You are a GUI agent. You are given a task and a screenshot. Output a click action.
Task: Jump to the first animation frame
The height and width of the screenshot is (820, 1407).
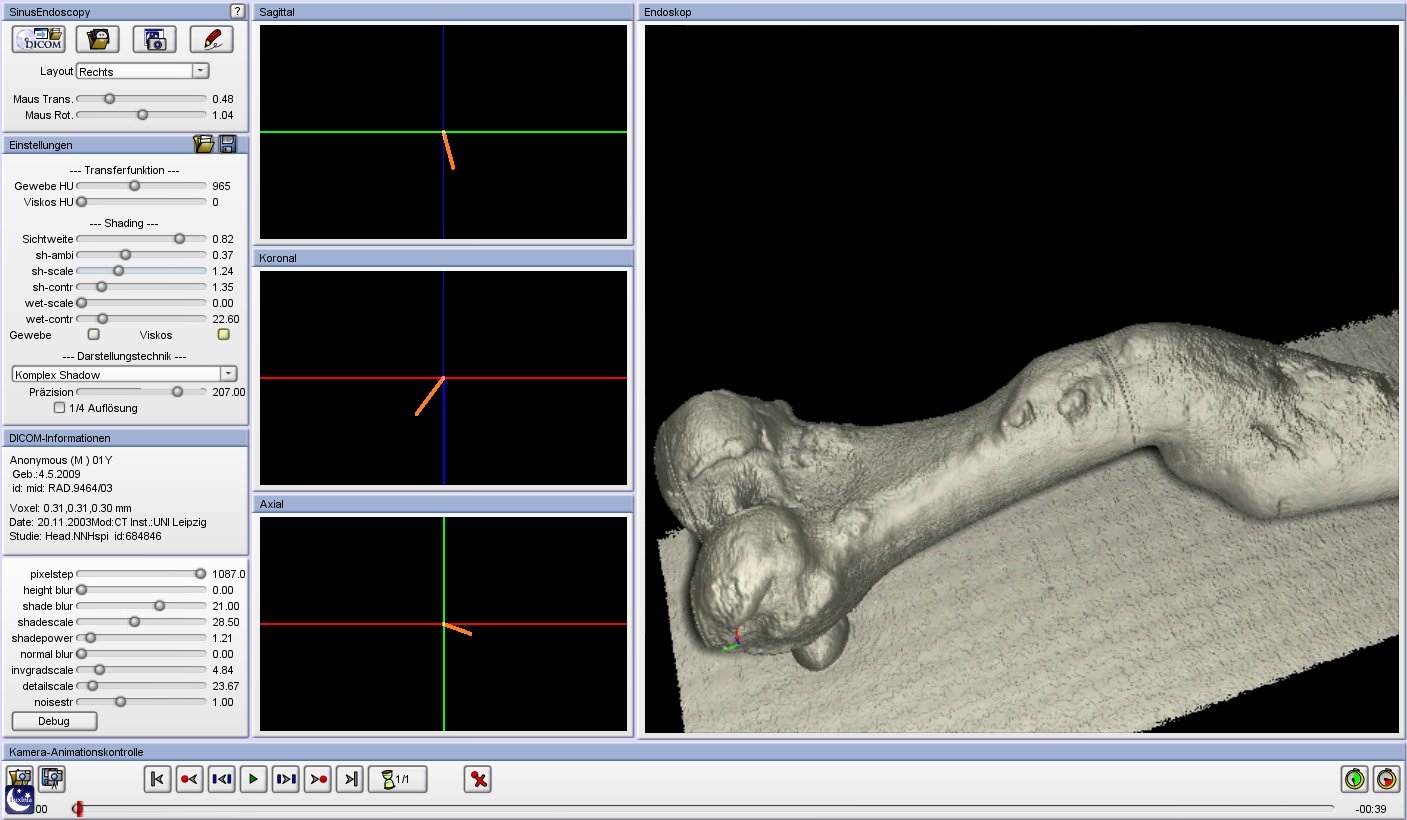(x=157, y=779)
